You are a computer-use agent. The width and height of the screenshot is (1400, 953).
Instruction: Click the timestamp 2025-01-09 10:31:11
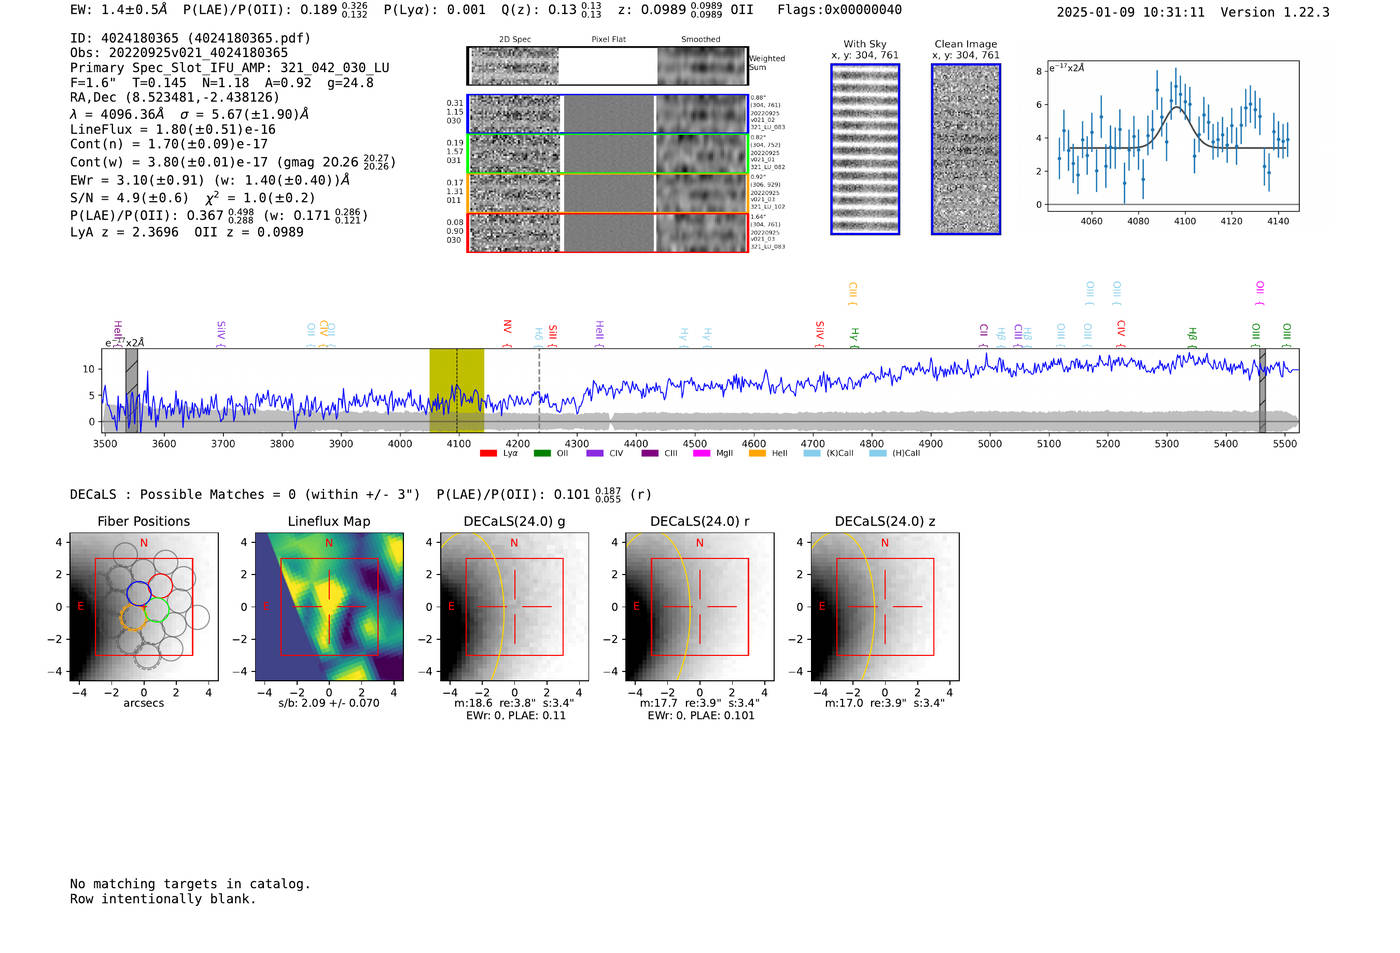[1130, 12]
